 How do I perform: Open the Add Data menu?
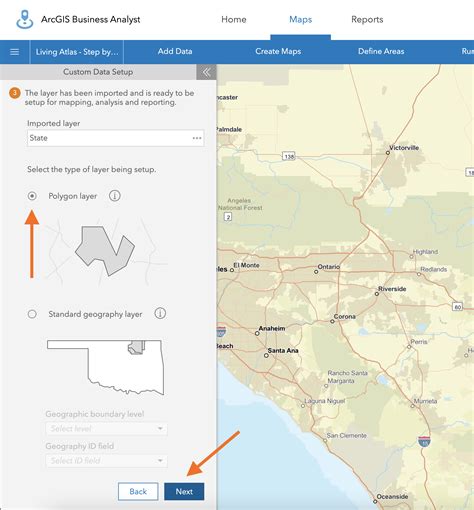[x=175, y=51]
